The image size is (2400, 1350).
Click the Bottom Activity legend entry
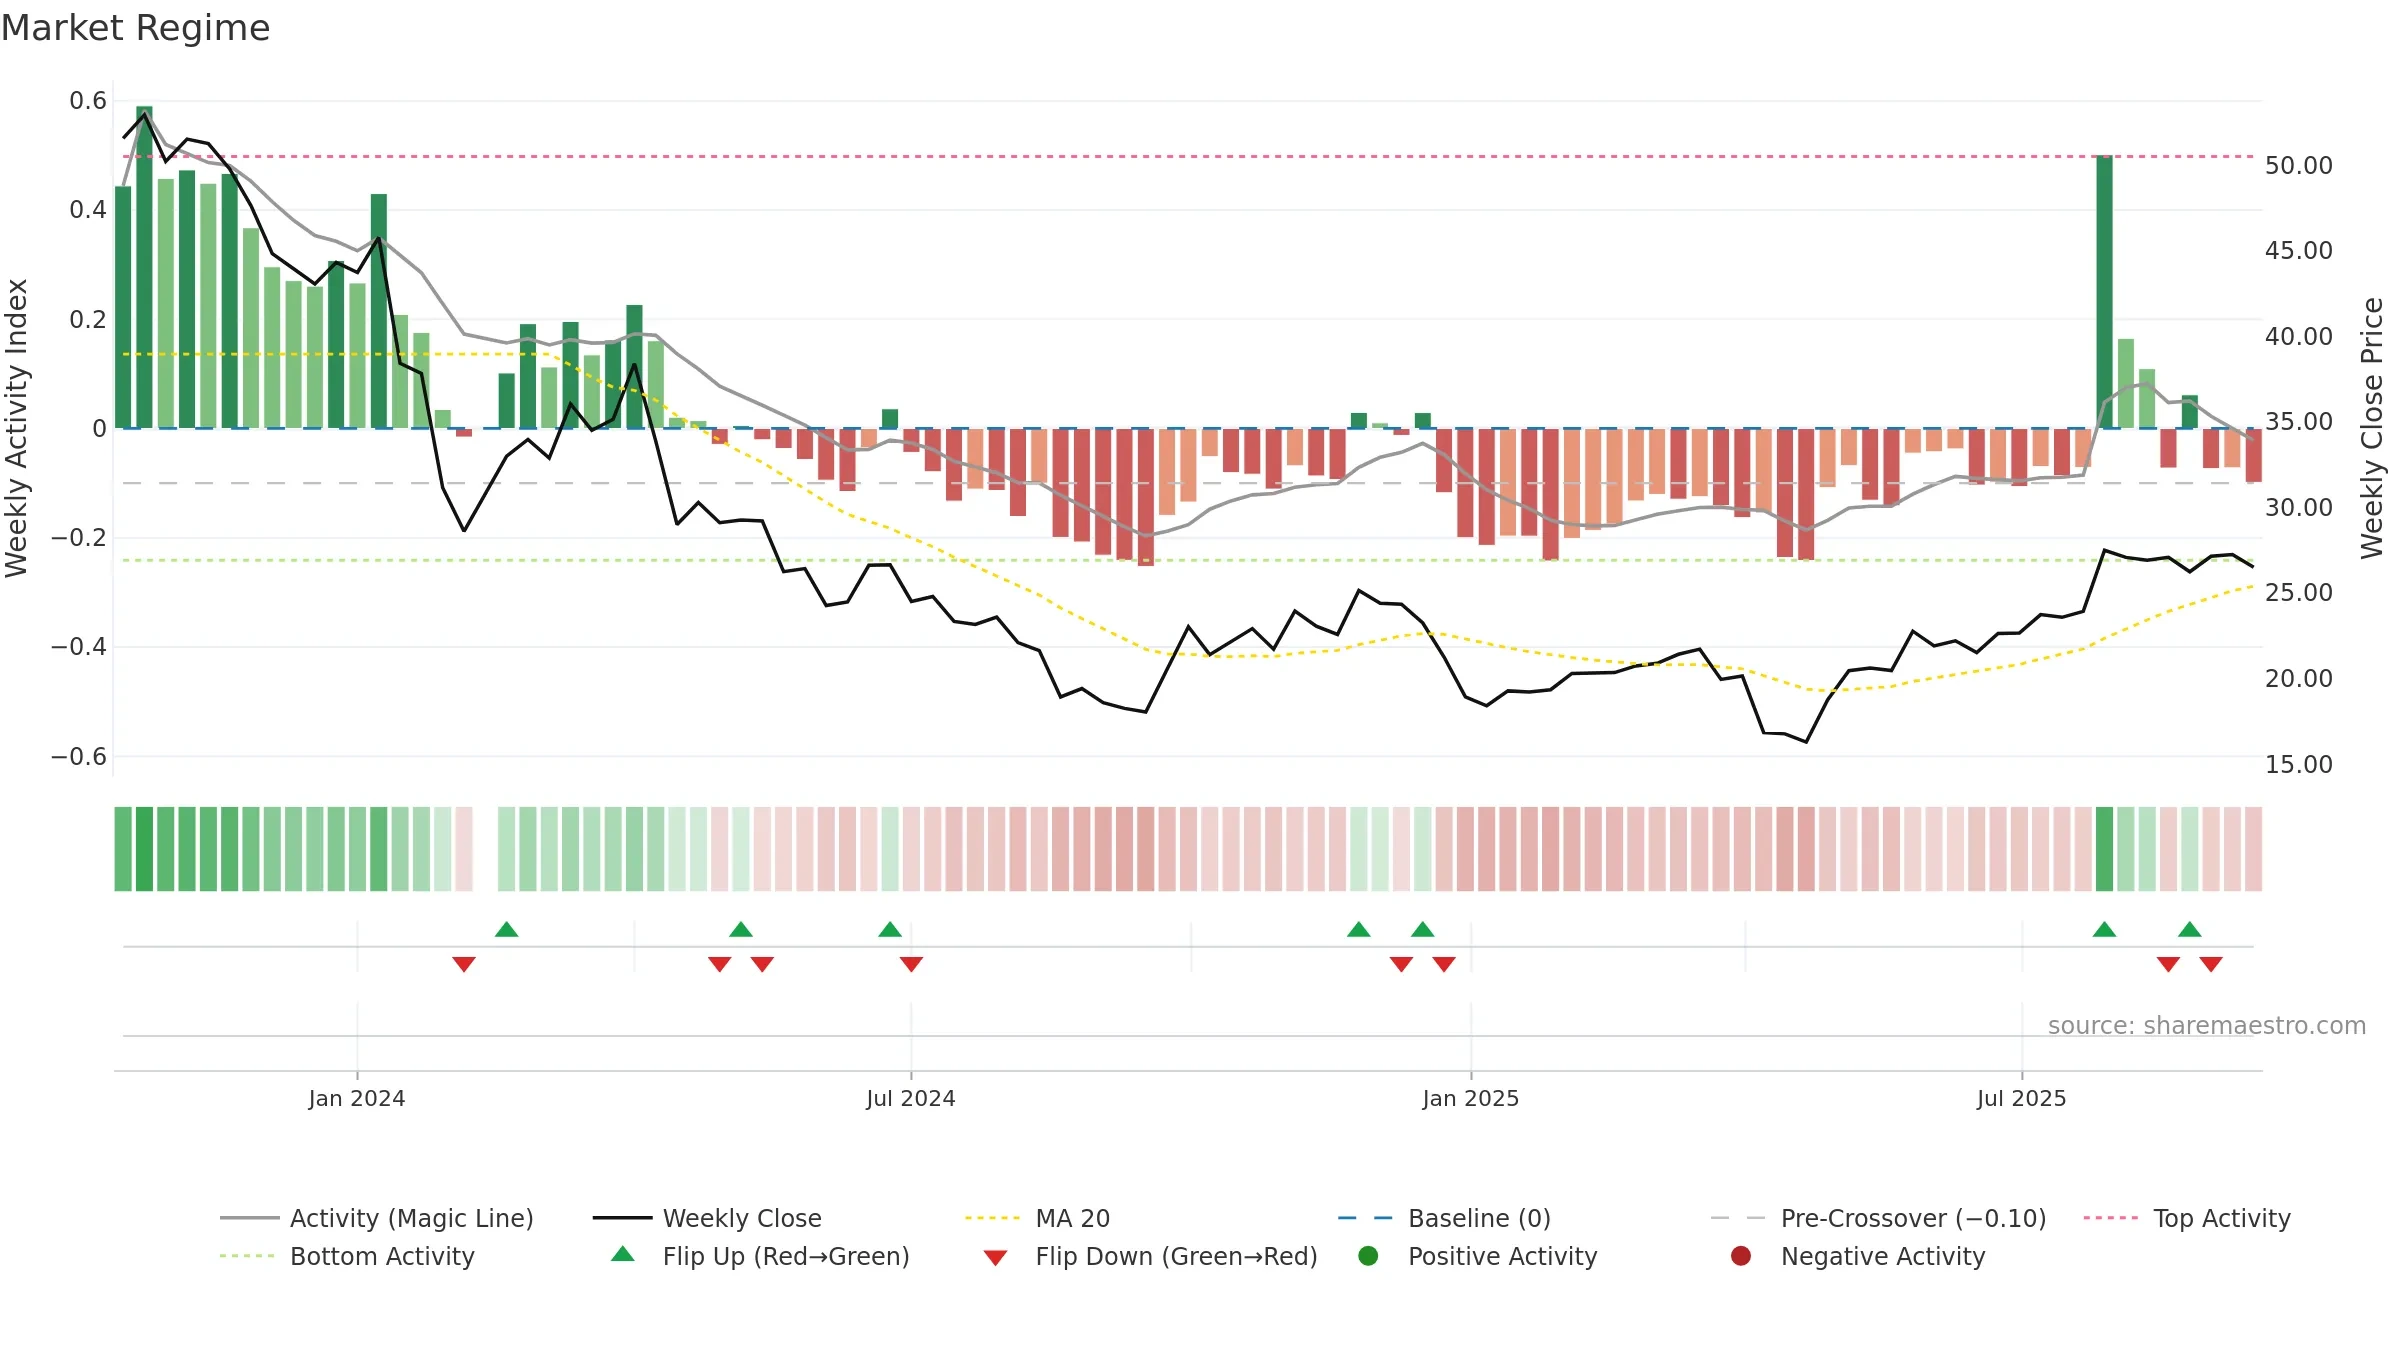click(x=347, y=1256)
